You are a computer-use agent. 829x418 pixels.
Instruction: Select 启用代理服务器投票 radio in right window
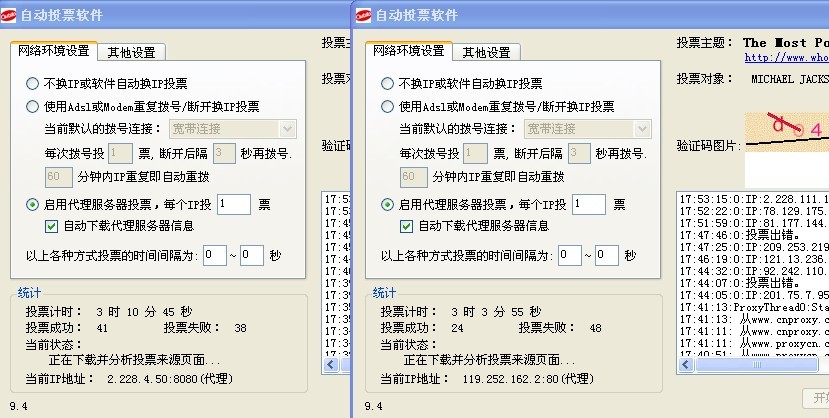tap(388, 204)
